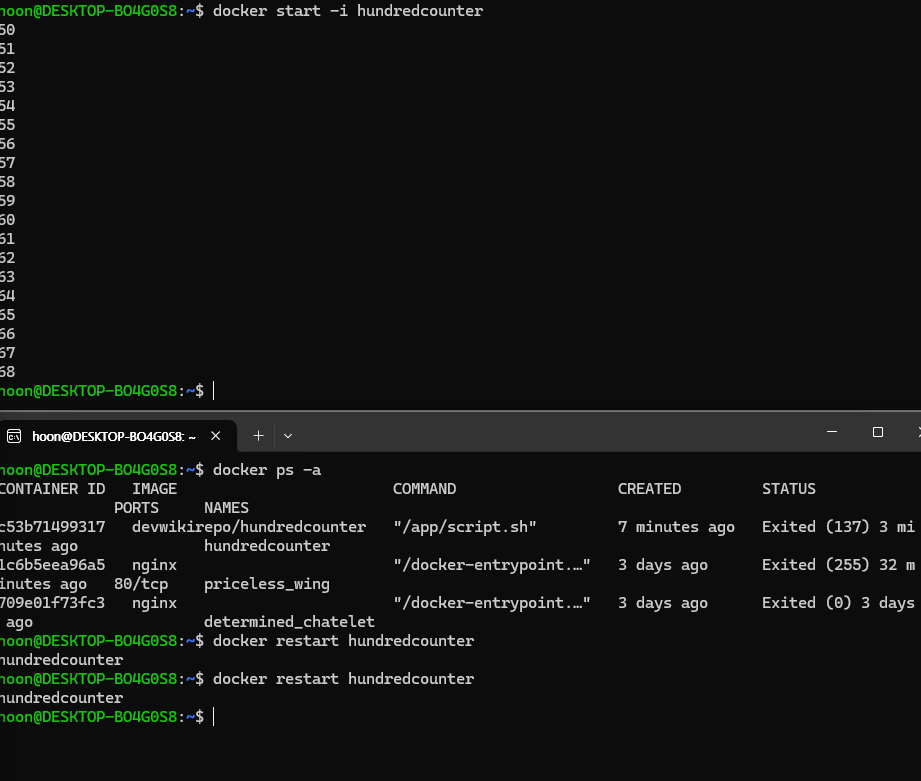Click the lower terminal's last prompt line

click(x=108, y=717)
